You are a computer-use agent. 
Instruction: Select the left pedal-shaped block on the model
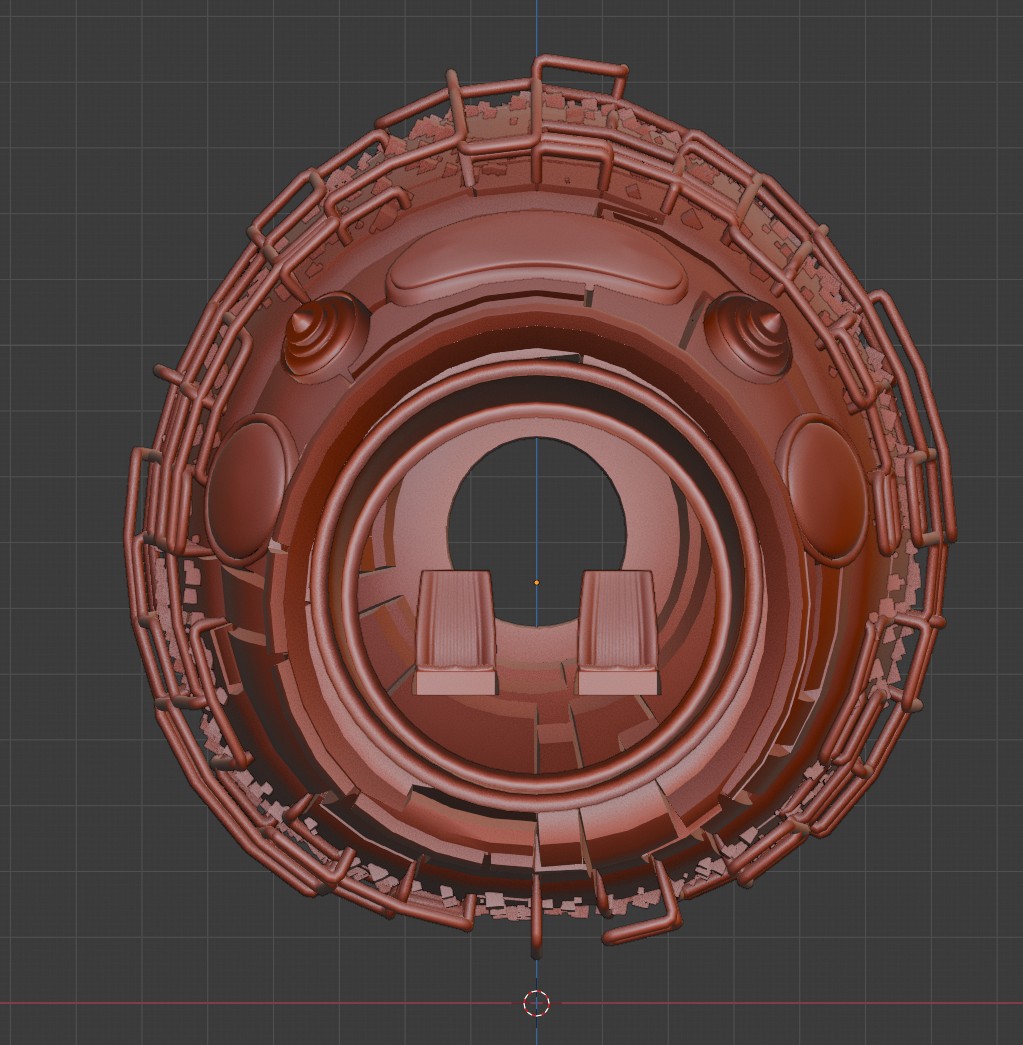[x=456, y=632]
